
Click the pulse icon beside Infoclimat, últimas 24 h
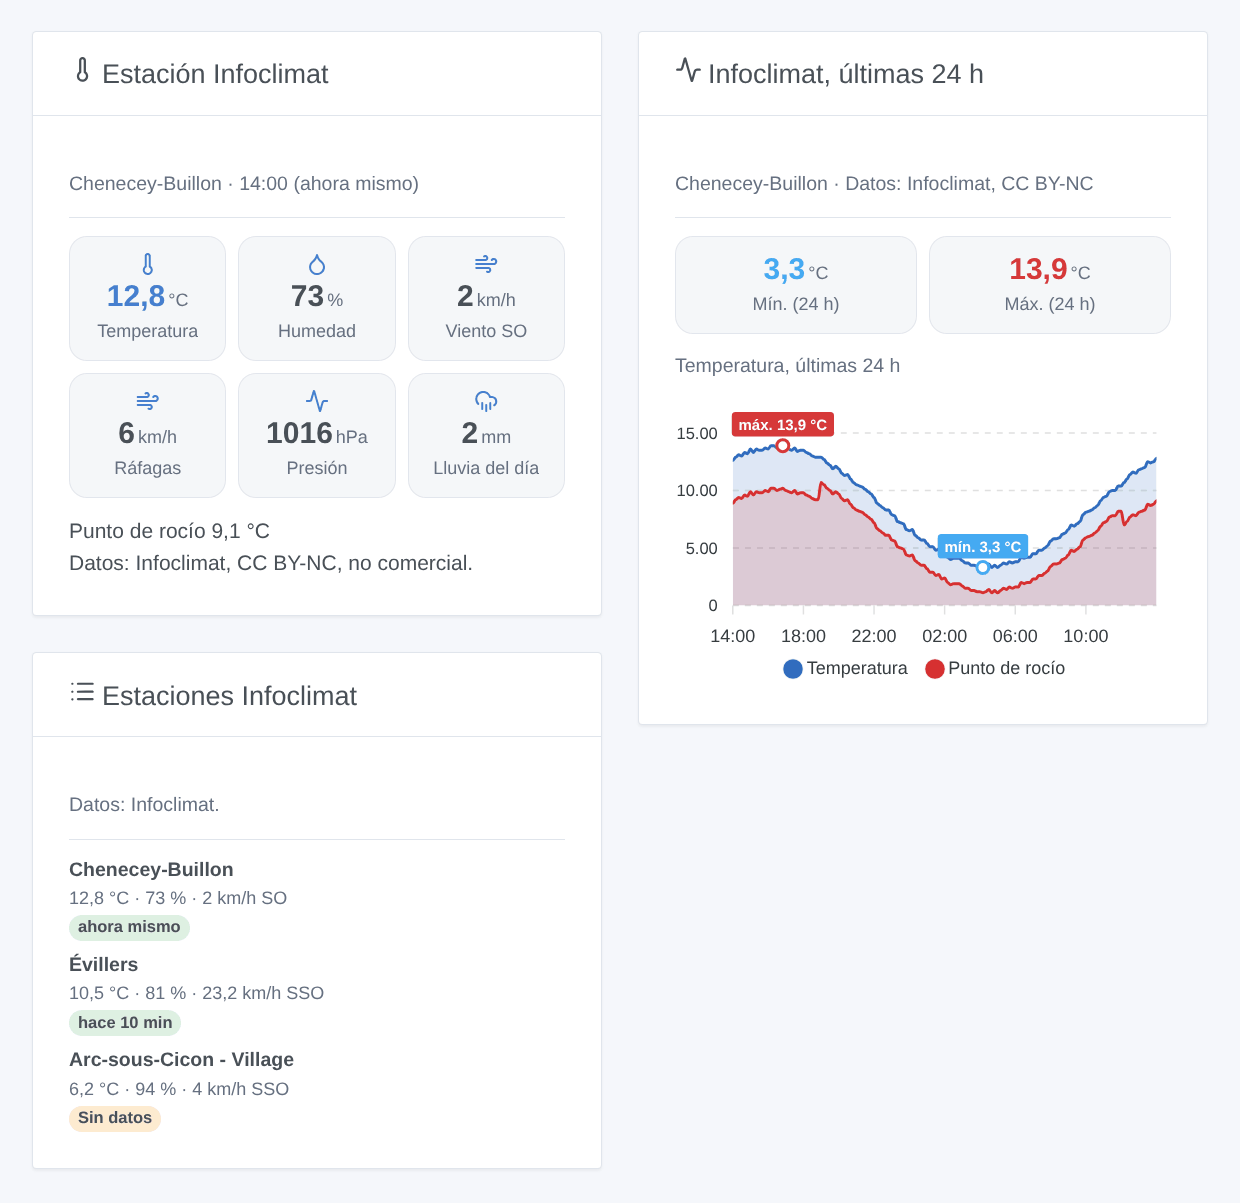688,70
